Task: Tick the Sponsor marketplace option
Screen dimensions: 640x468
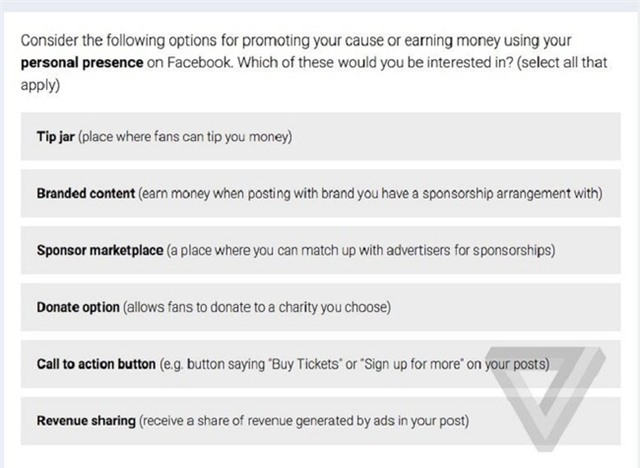Action: [320, 250]
